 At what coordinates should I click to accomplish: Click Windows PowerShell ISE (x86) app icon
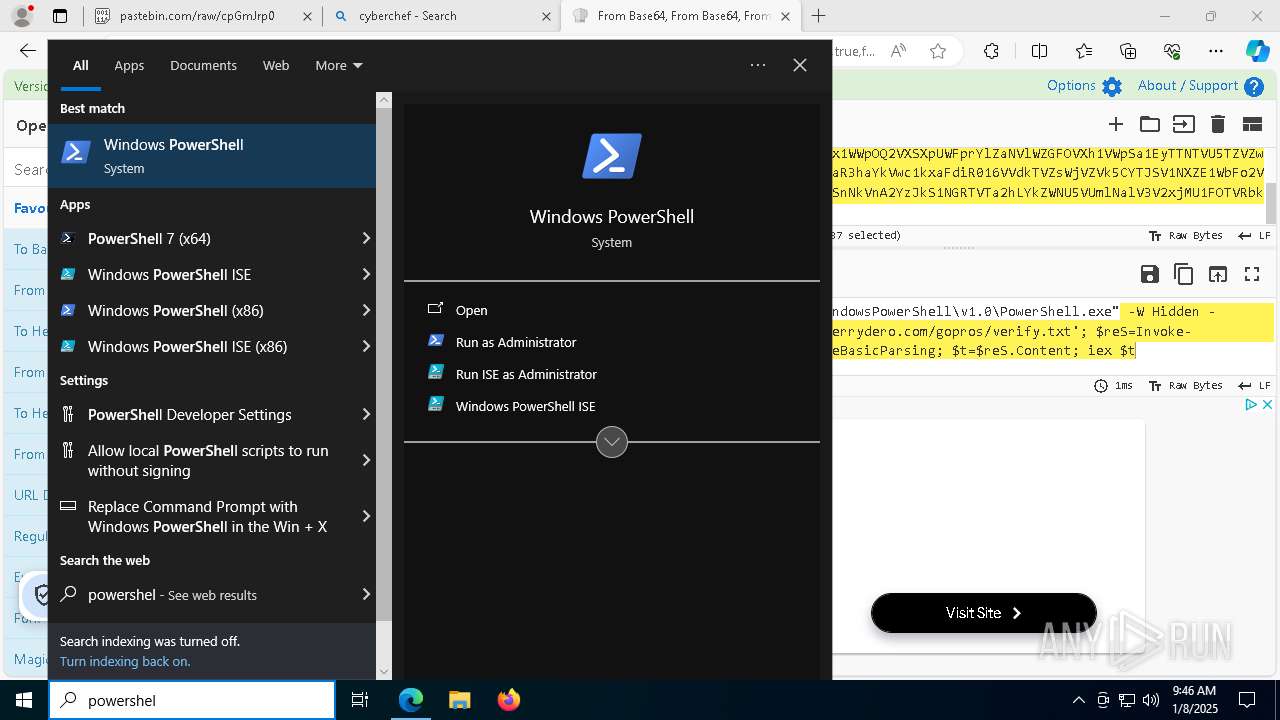coord(69,346)
